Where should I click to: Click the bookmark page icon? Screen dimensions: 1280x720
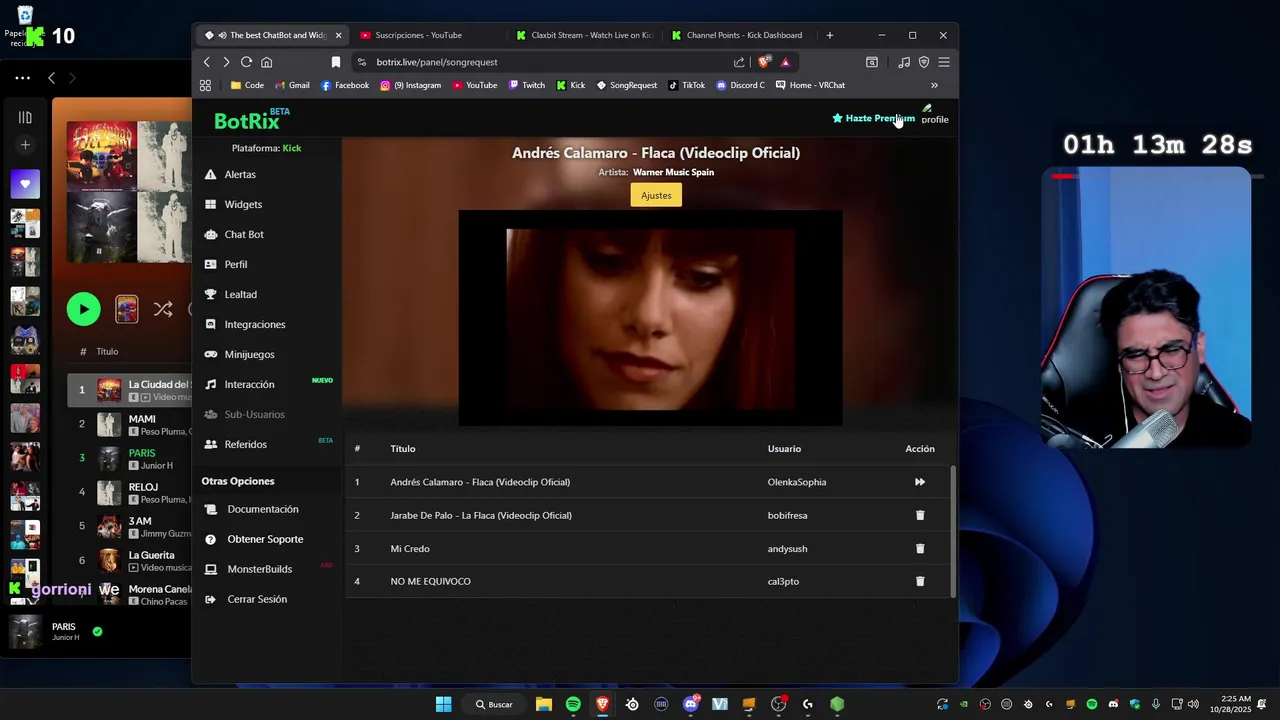336,62
